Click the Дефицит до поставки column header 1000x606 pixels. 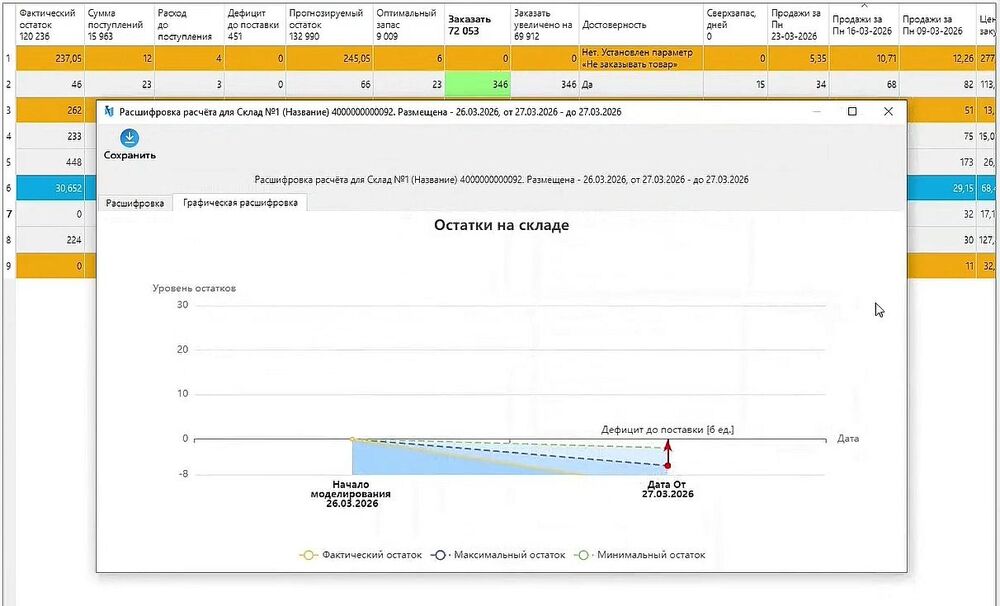point(254,24)
